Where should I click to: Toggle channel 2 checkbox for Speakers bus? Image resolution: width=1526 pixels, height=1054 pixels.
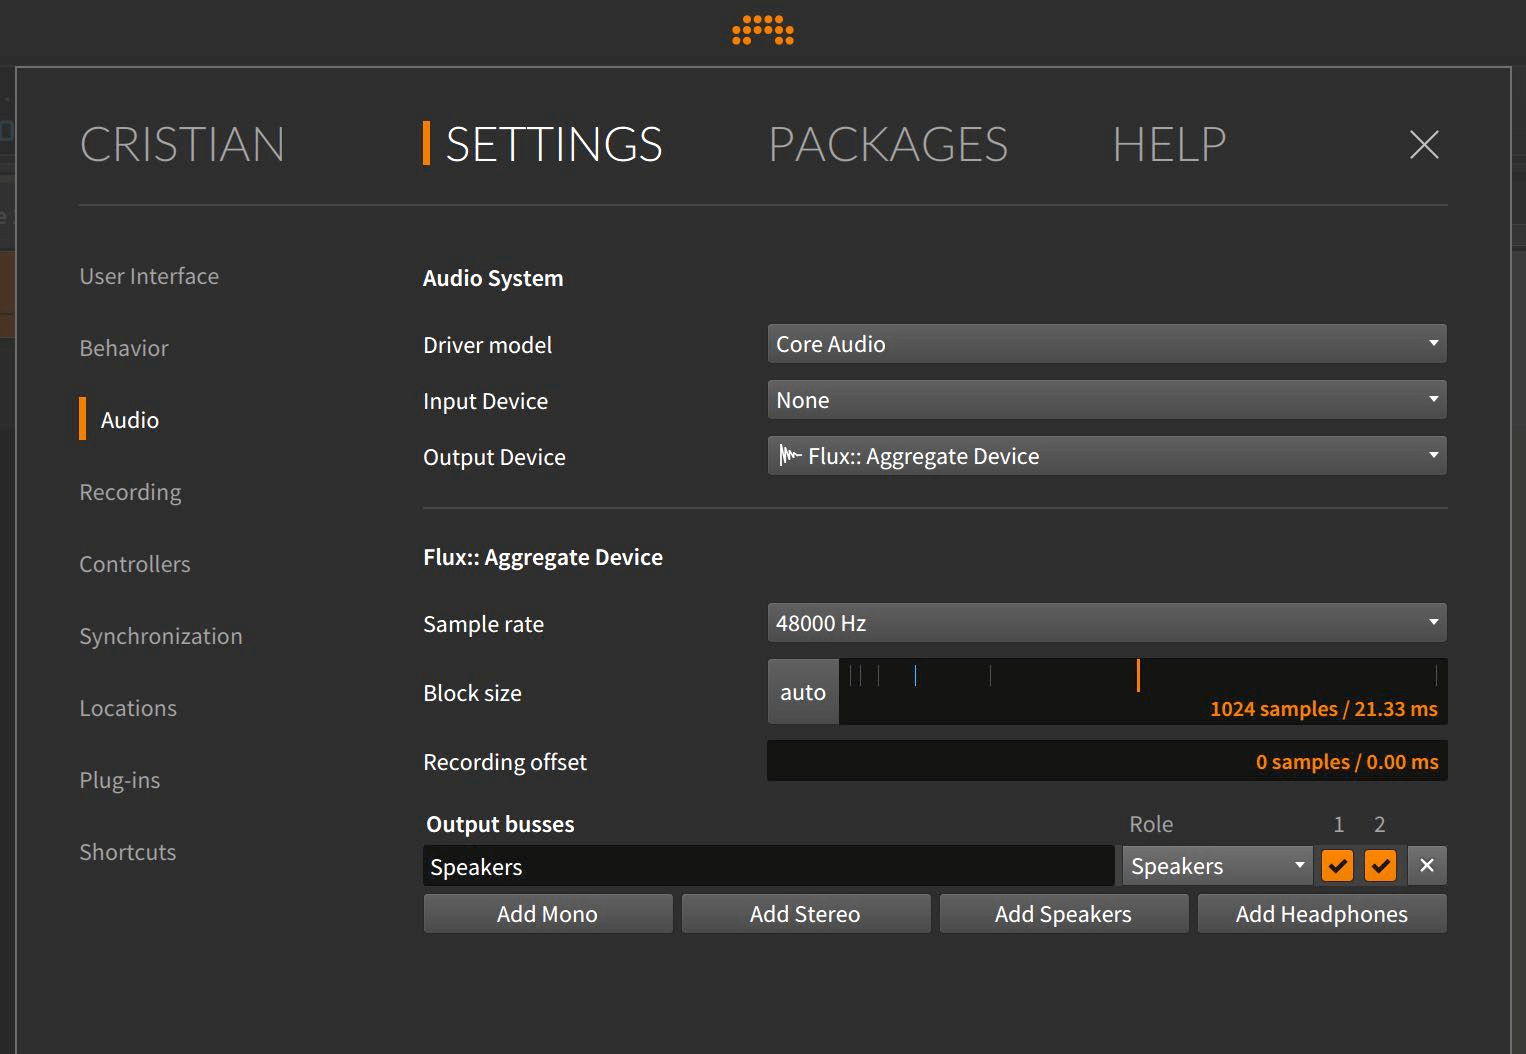[1380, 866]
